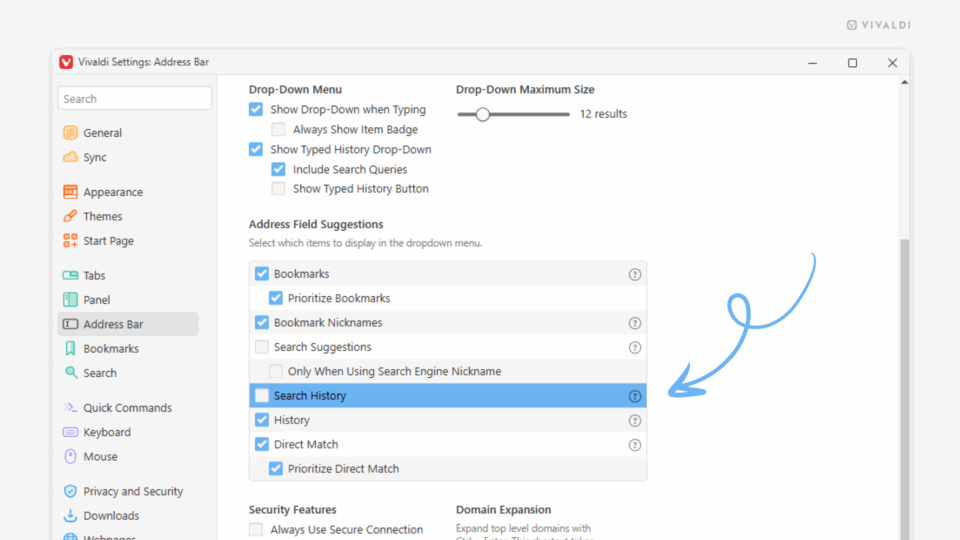Screen dimensions: 960x540
Task: Click the Vivaldi logo in title bar
Action: tap(66, 62)
